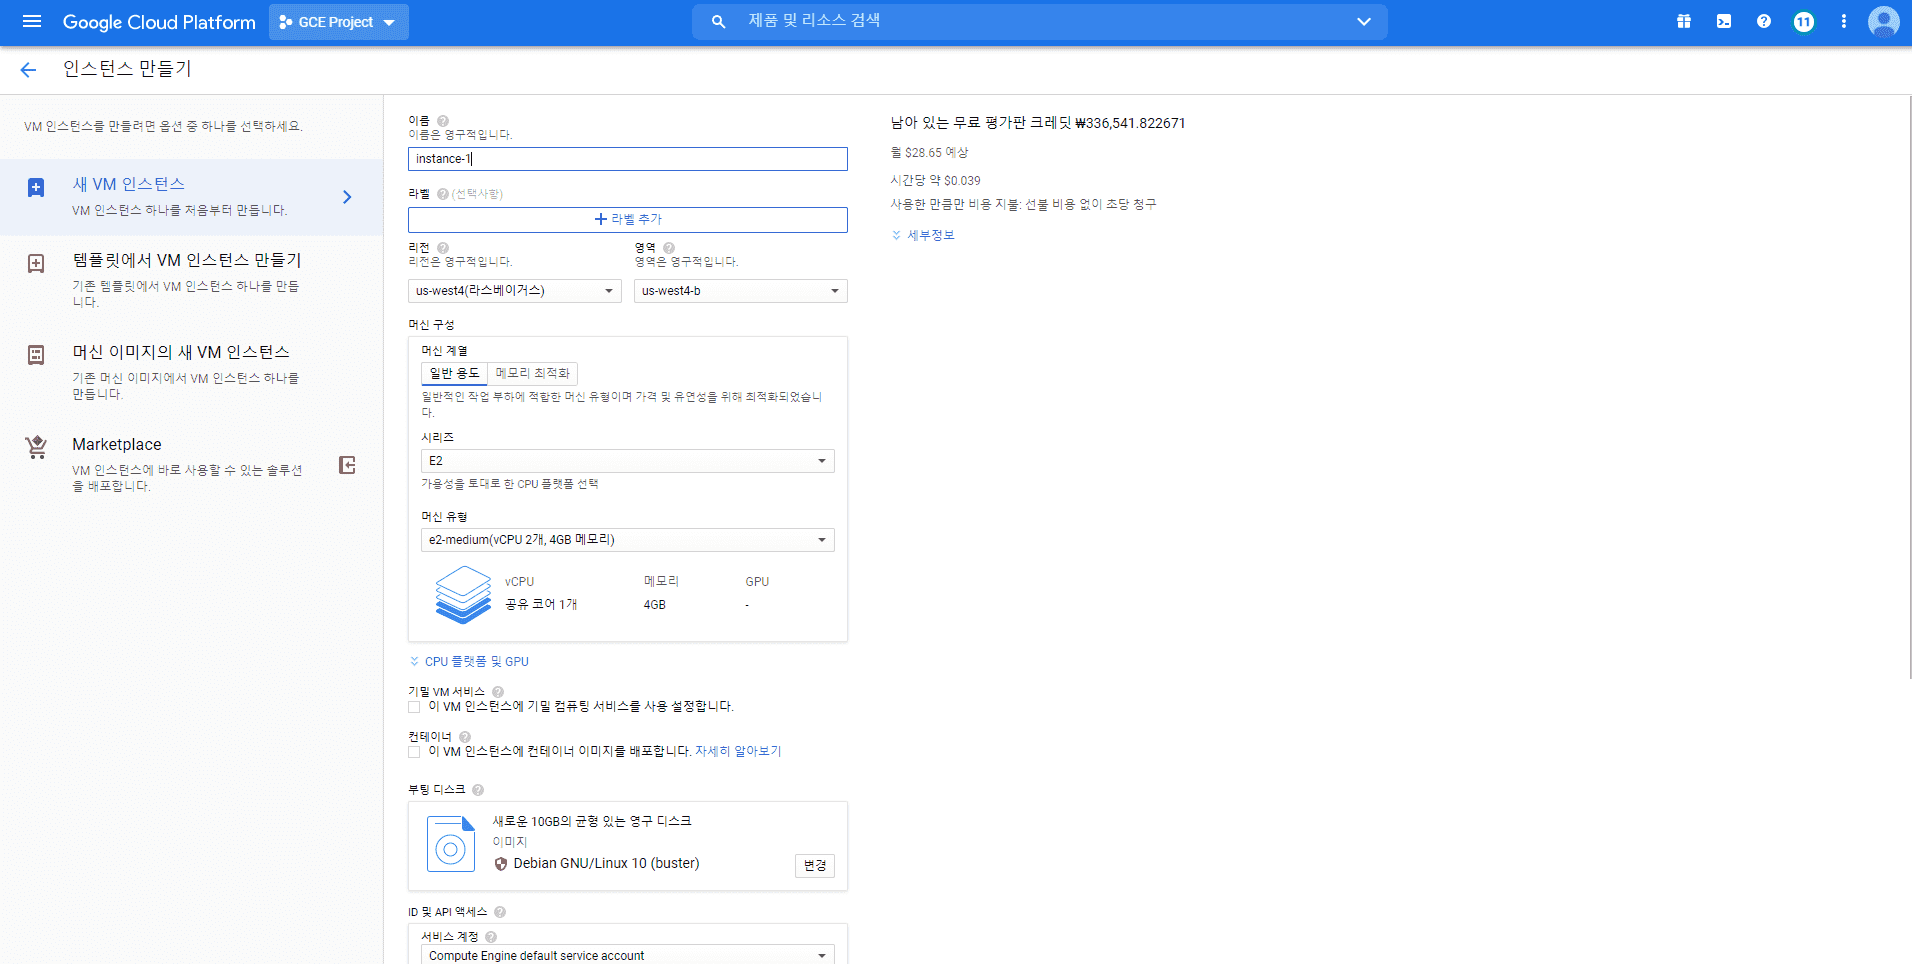Click the resource search input field
This screenshot has width=1912, height=964.
point(1040,21)
